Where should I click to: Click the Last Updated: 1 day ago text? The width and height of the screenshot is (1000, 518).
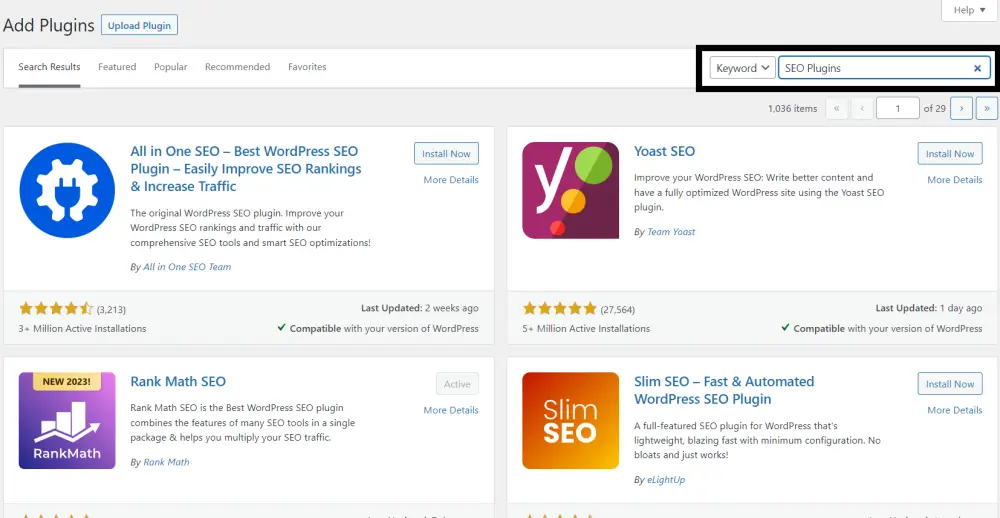pyautogui.click(x=929, y=308)
